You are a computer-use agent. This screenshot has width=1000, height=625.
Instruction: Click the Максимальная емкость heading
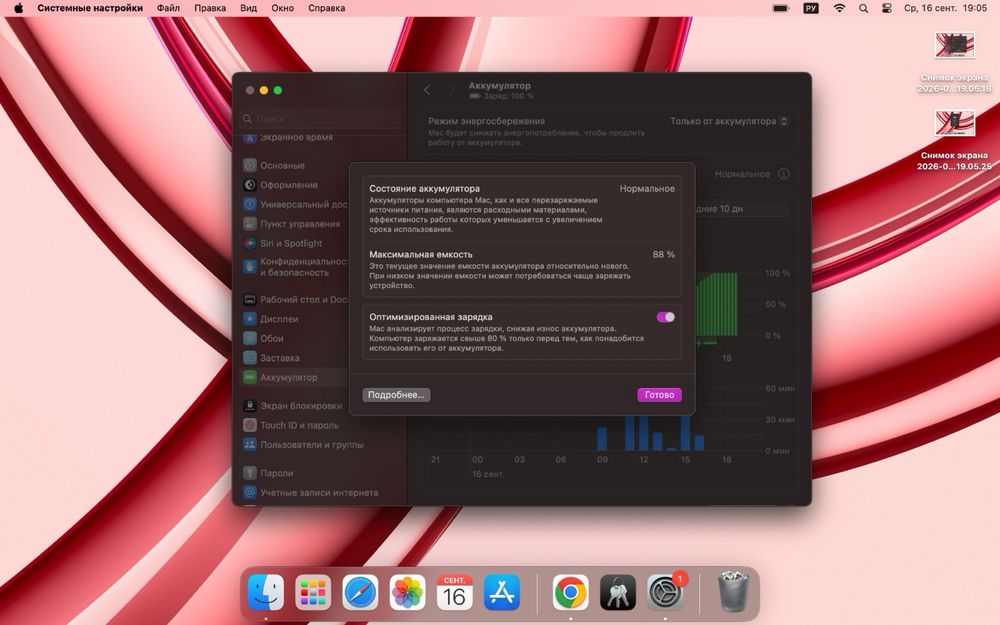tap(420, 254)
